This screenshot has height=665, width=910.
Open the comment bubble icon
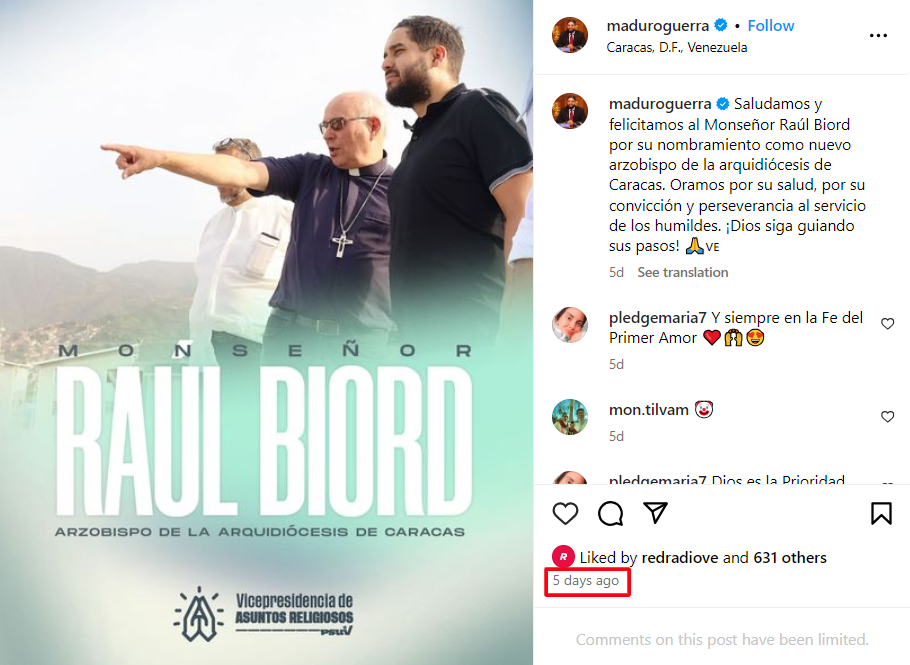pos(611,514)
